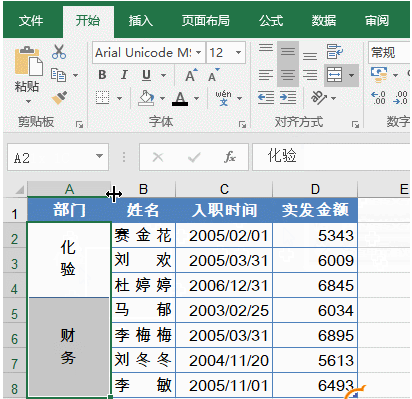The height and width of the screenshot is (399, 412).
Task: Align text left
Action: 266,75
